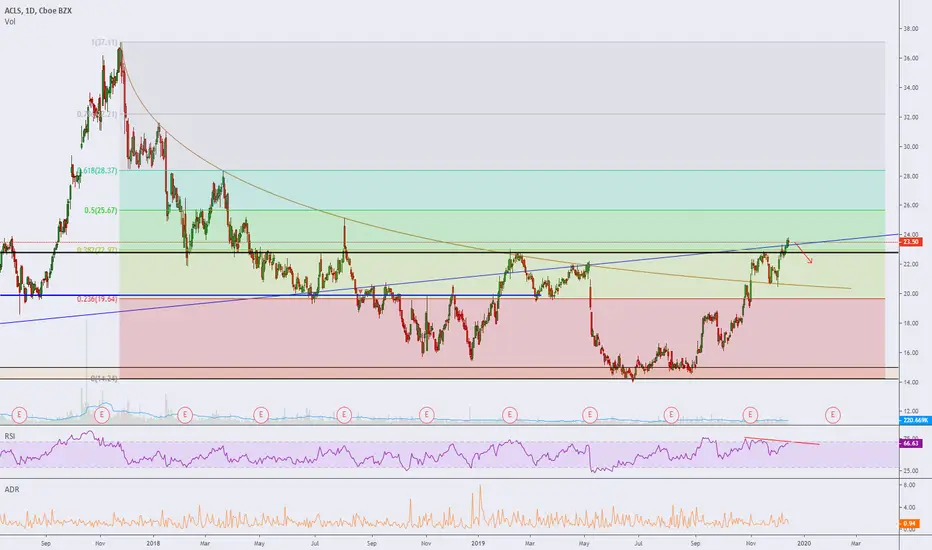The height and width of the screenshot is (550, 932).
Task: Select the 0.236(19.64) Fibonacci level label
Action: click(97, 299)
